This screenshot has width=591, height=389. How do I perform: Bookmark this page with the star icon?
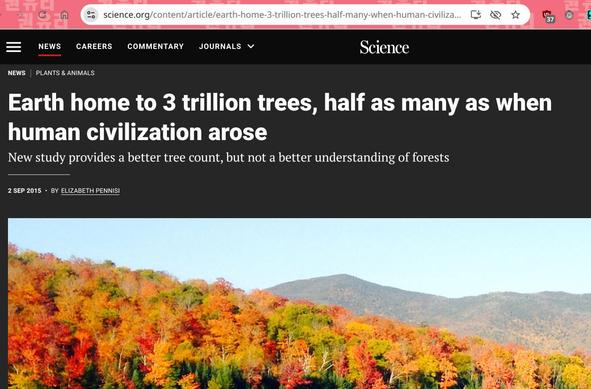pos(515,15)
